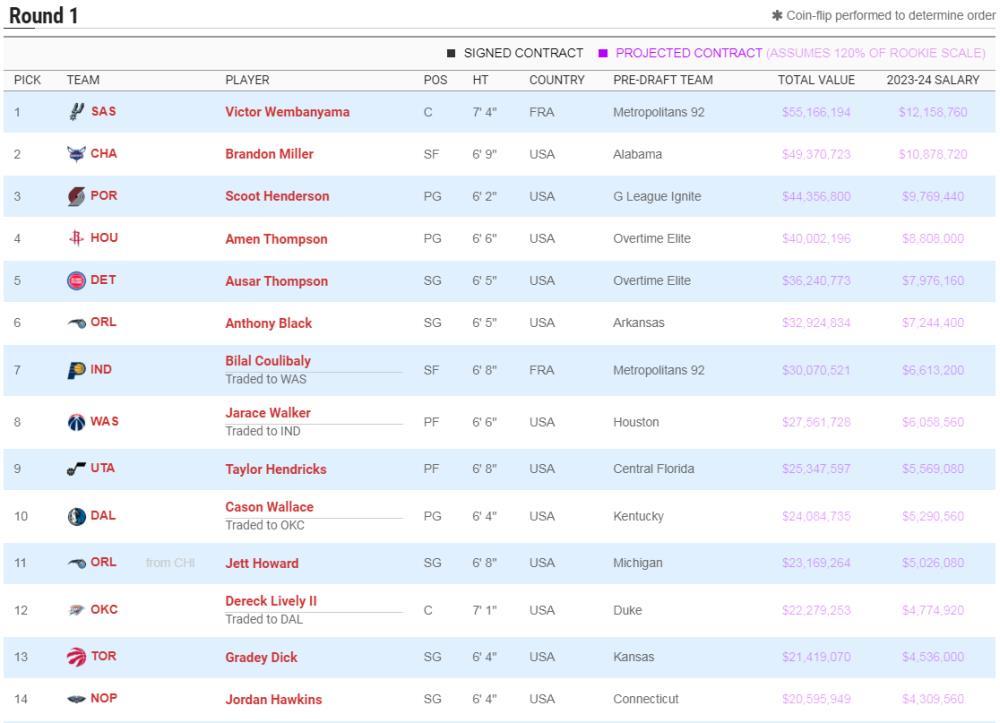The height and width of the screenshot is (723, 1000).
Task: Click the Portland Trail Blazers logo icon
Action: (x=76, y=196)
